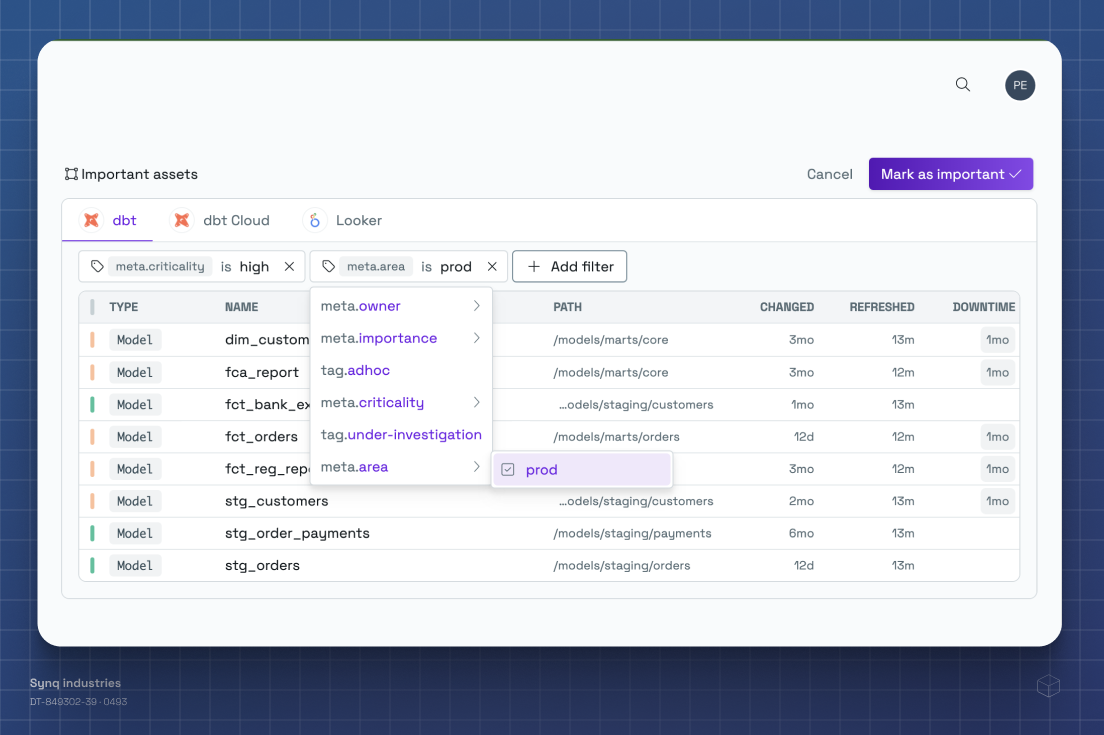Open the PE profile avatar

pos(1020,85)
